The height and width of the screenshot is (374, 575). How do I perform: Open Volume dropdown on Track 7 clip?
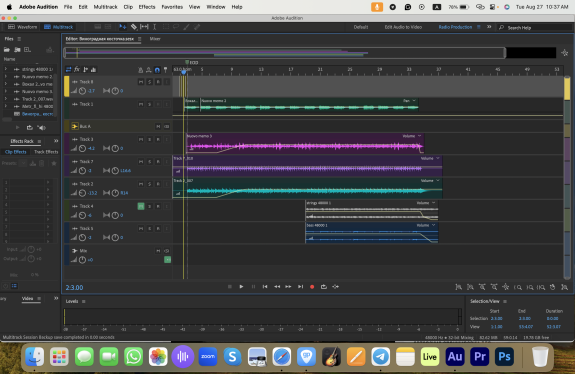point(438,158)
